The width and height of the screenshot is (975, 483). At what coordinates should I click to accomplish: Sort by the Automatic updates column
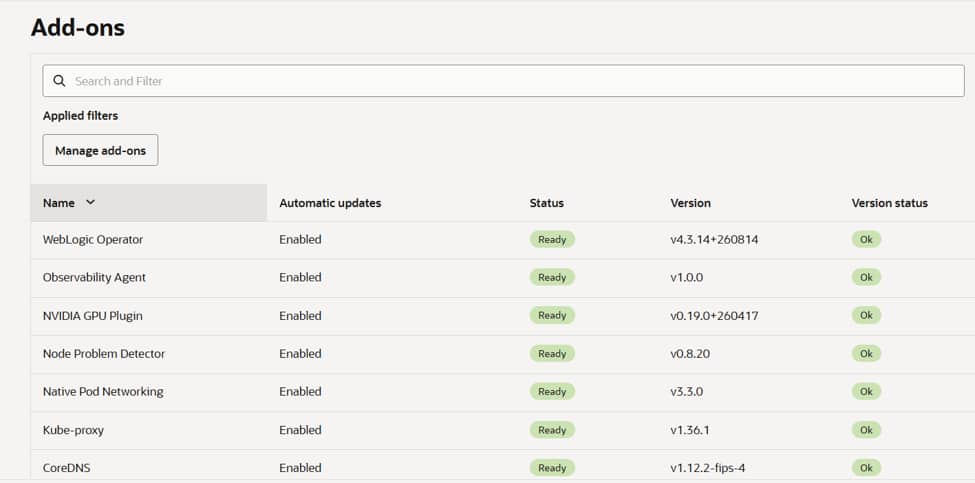tap(330, 203)
